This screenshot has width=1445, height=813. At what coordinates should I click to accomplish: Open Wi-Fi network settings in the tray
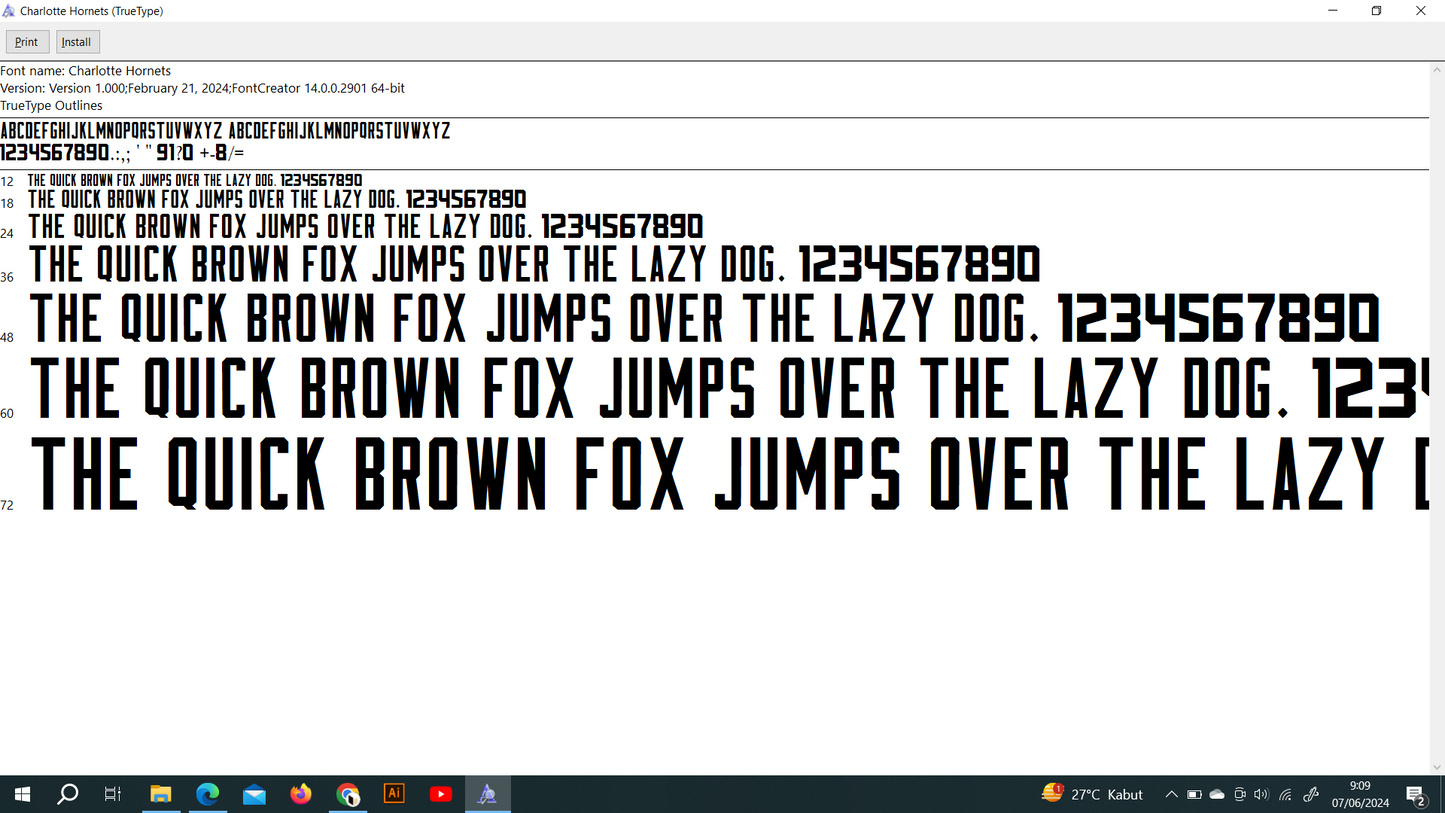1285,795
